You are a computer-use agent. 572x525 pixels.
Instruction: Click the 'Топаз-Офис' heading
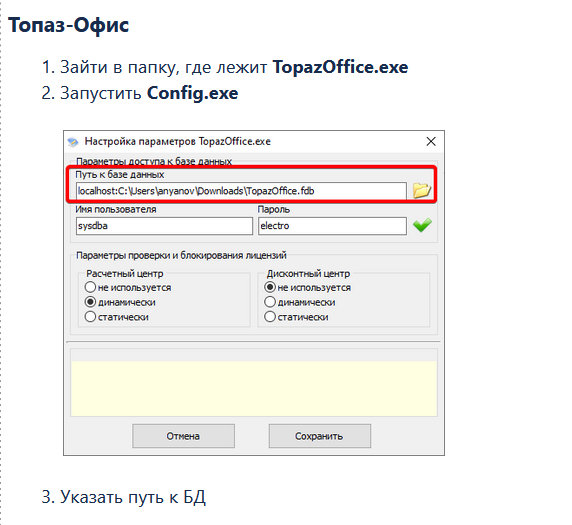click(69, 25)
